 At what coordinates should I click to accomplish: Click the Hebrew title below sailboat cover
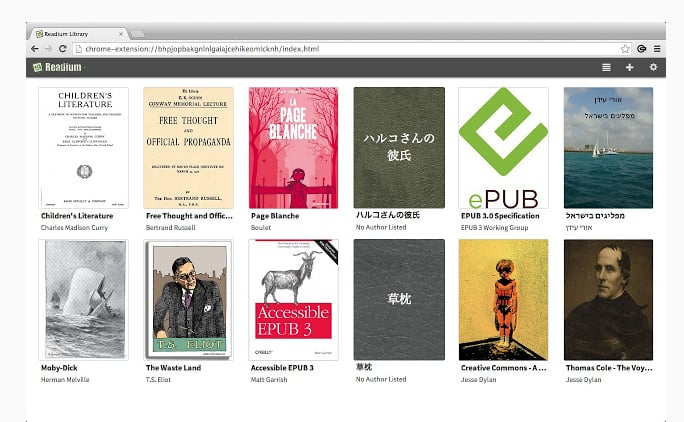pyautogui.click(x=595, y=216)
